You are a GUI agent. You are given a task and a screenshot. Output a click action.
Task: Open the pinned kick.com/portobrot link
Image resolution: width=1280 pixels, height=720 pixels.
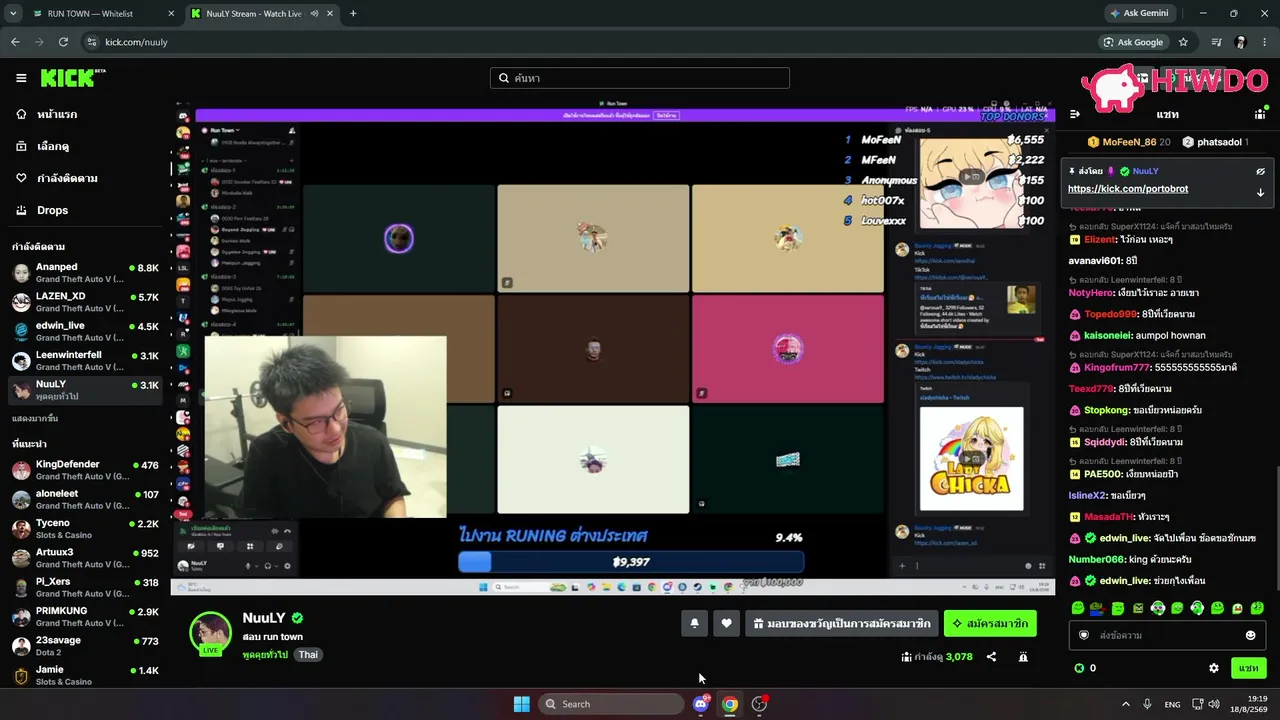click(1128, 189)
